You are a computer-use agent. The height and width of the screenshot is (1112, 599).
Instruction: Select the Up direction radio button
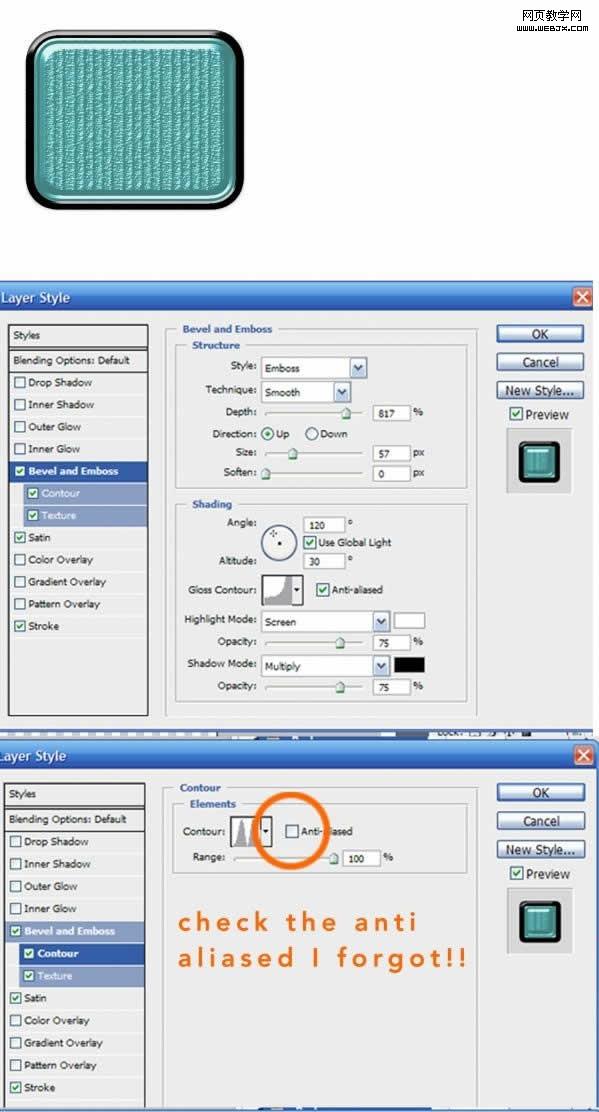click(x=267, y=433)
